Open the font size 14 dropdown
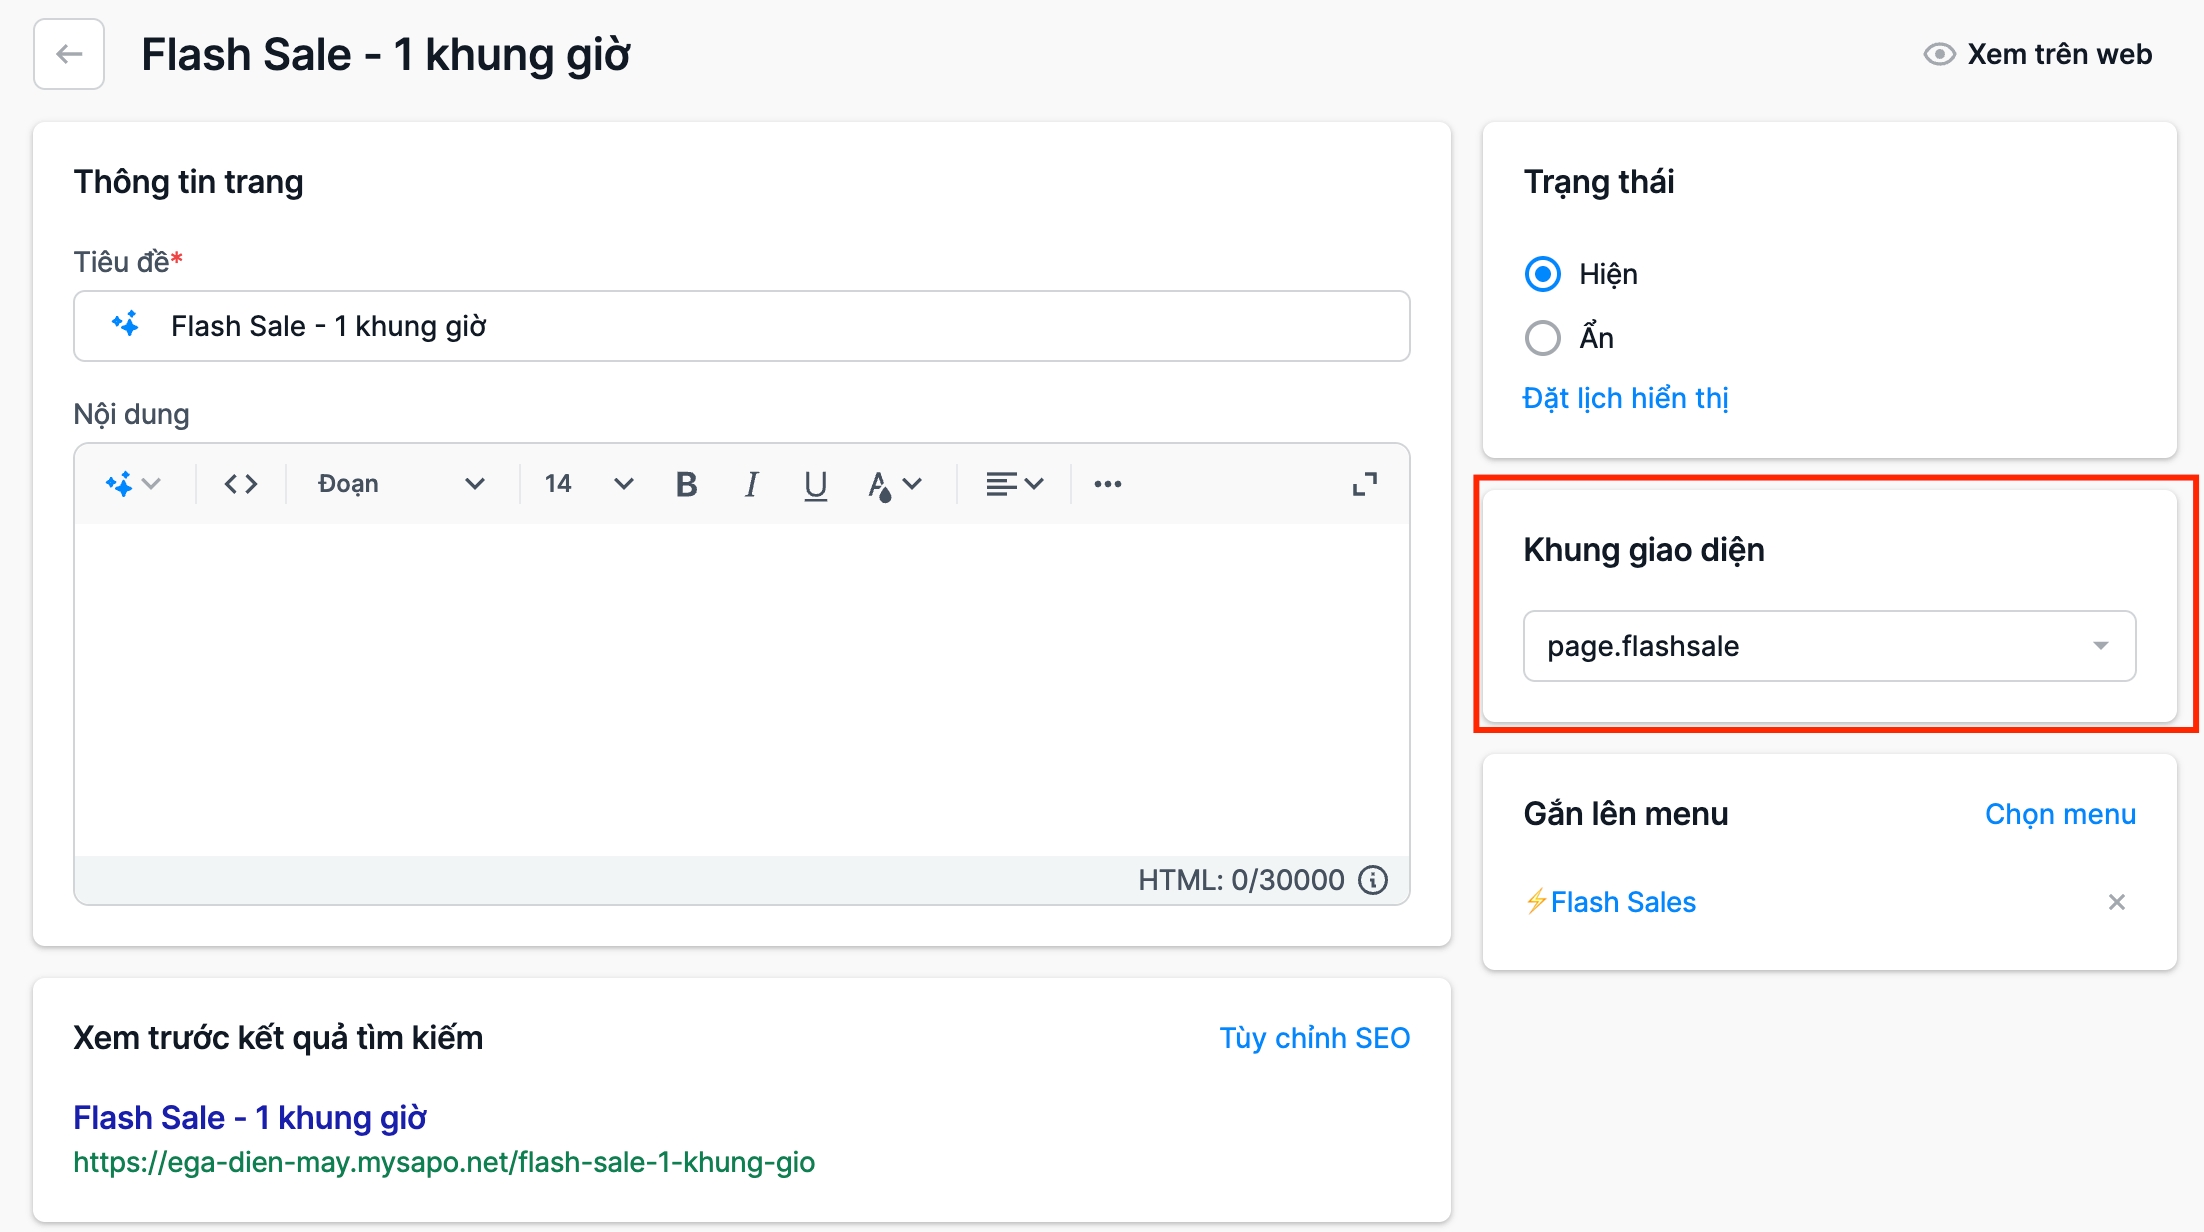Viewport: 2204px width, 1232px height. [x=588, y=484]
